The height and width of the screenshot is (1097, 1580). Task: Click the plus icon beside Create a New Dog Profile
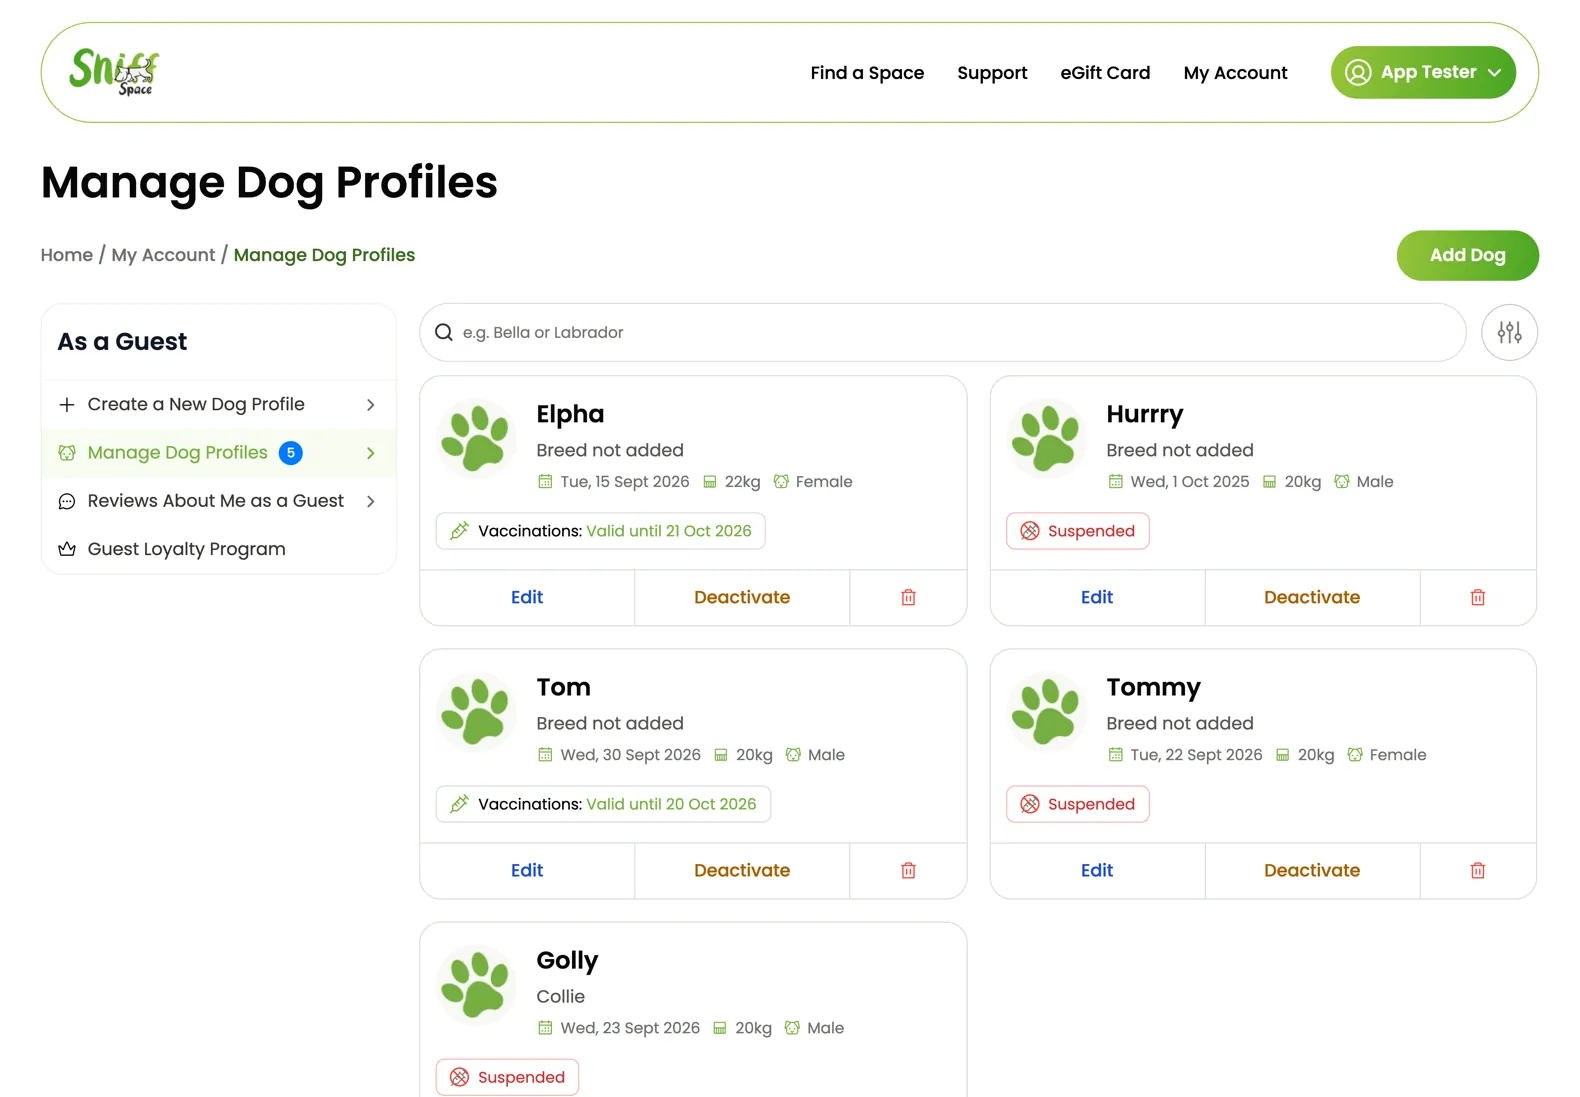click(67, 404)
